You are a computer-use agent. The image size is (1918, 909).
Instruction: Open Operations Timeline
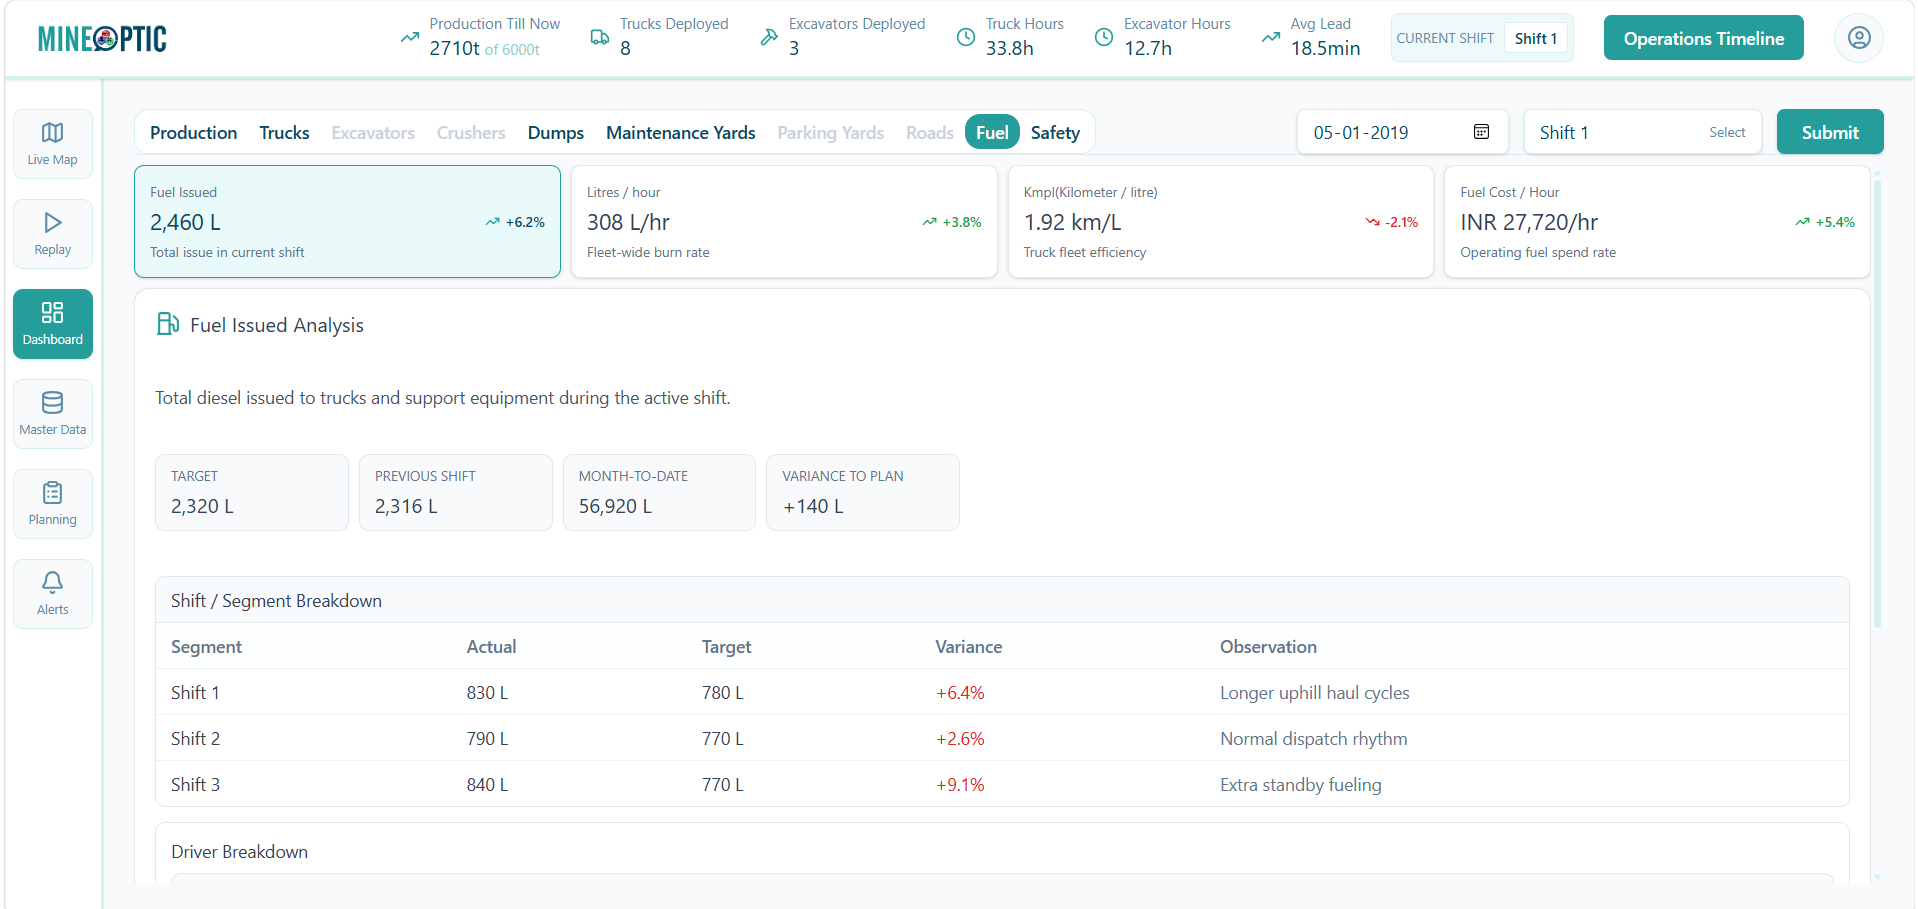1702,37
